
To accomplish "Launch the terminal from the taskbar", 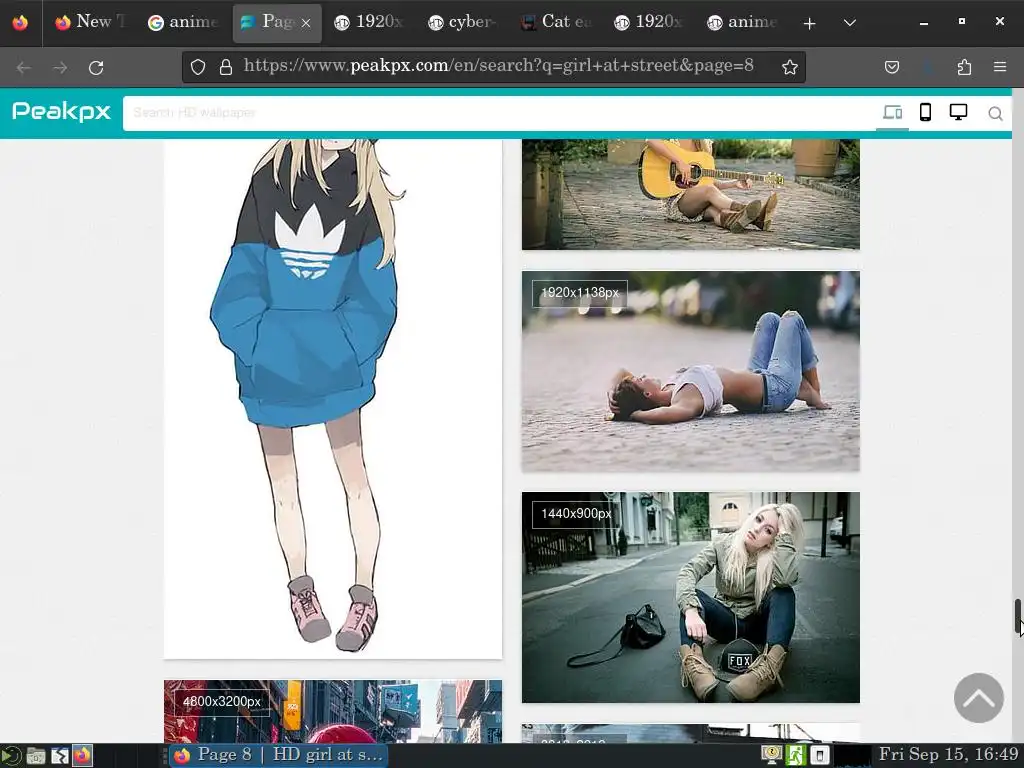I will 59,756.
